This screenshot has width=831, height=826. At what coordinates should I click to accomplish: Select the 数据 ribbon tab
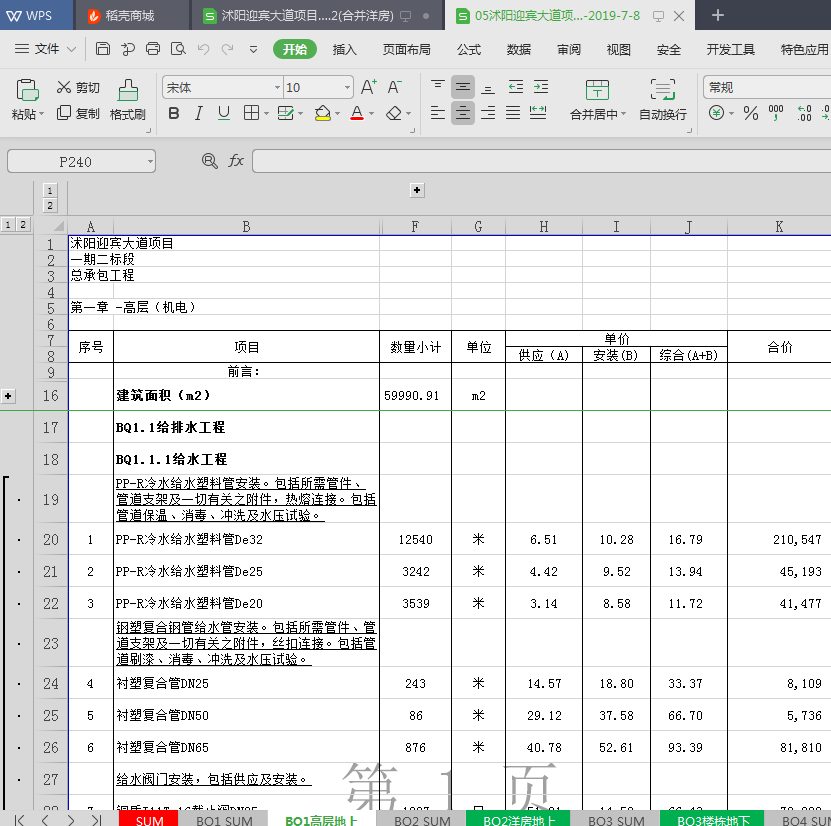pos(518,49)
